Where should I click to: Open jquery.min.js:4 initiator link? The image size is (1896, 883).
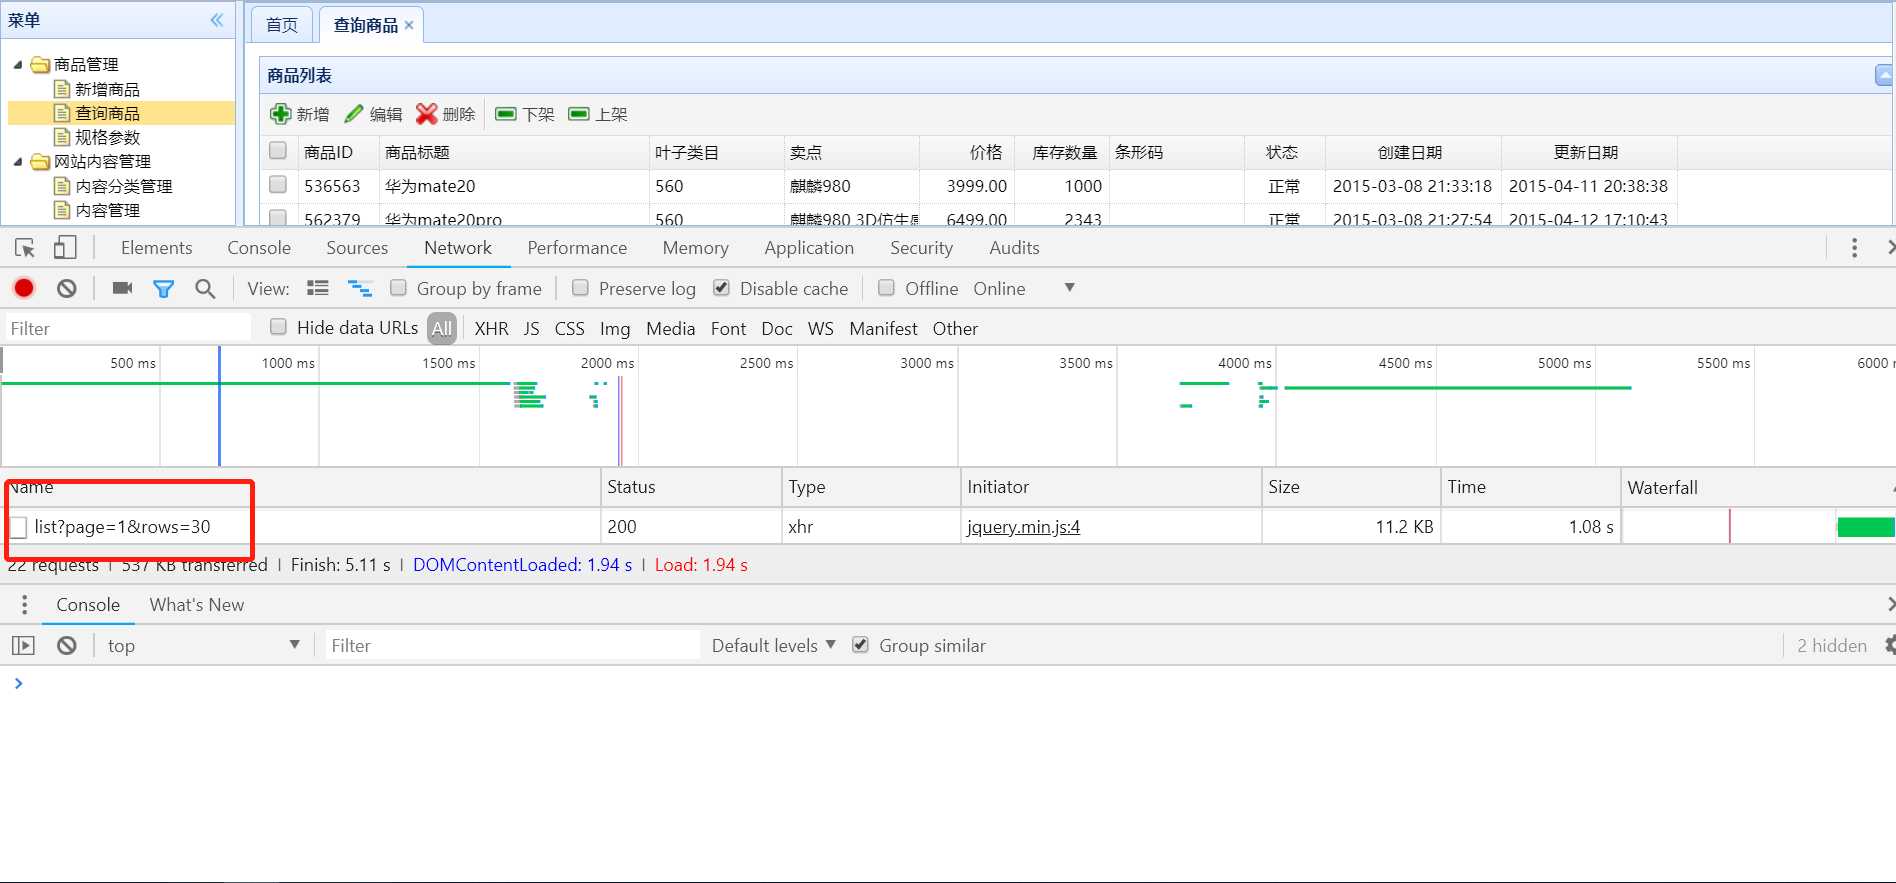tap(1023, 527)
